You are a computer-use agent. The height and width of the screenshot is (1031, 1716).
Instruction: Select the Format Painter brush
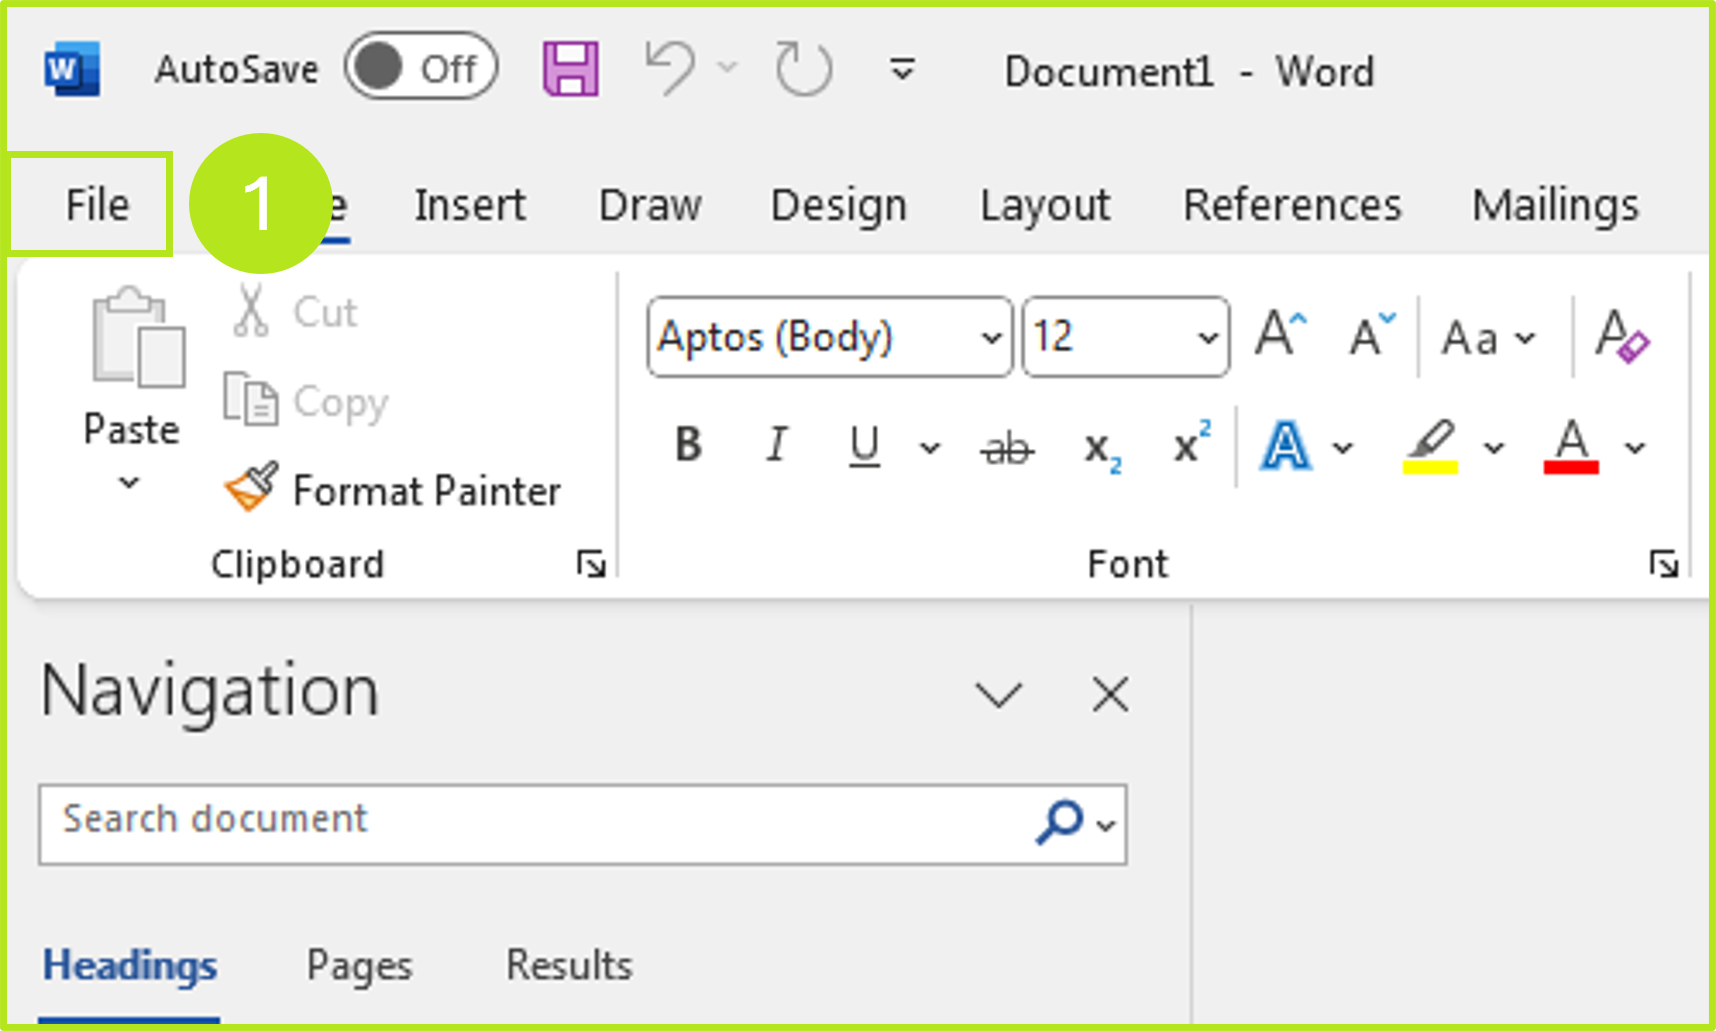pyautogui.click(x=394, y=490)
